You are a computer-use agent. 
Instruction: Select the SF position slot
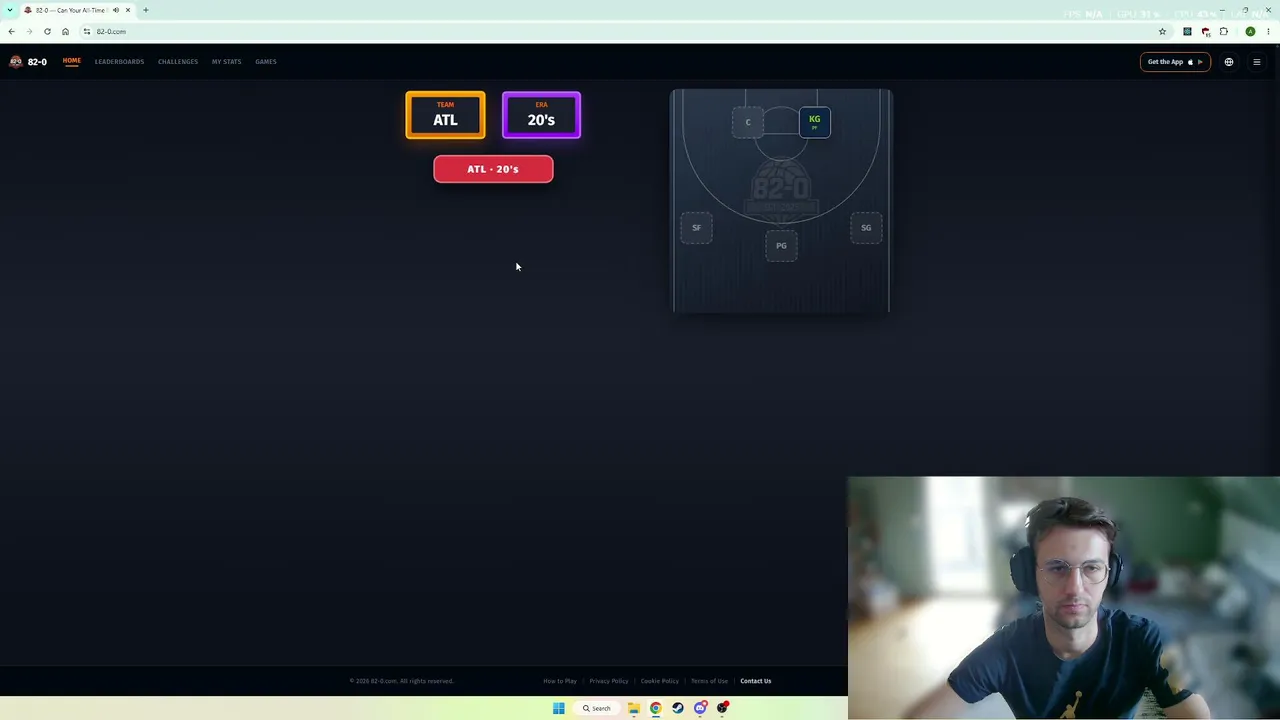coord(697,227)
